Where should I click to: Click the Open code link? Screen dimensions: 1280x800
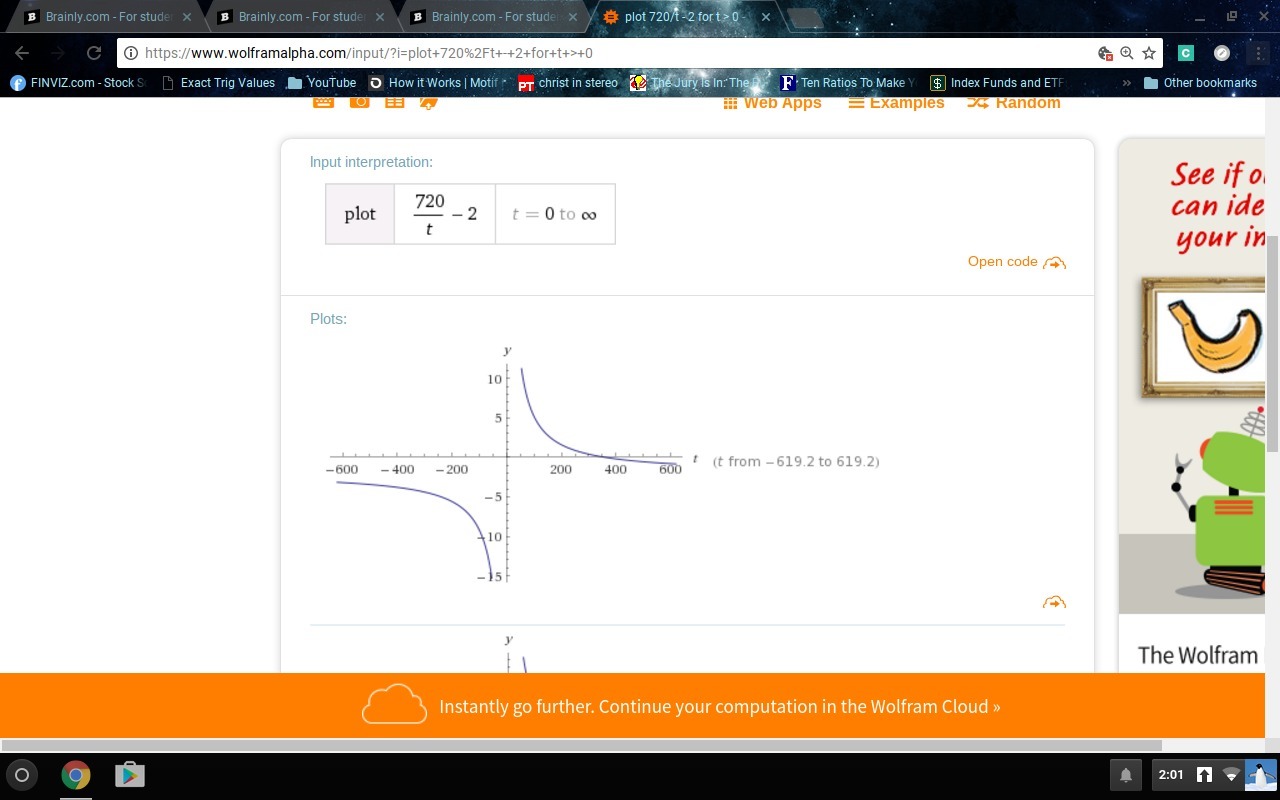(1016, 262)
